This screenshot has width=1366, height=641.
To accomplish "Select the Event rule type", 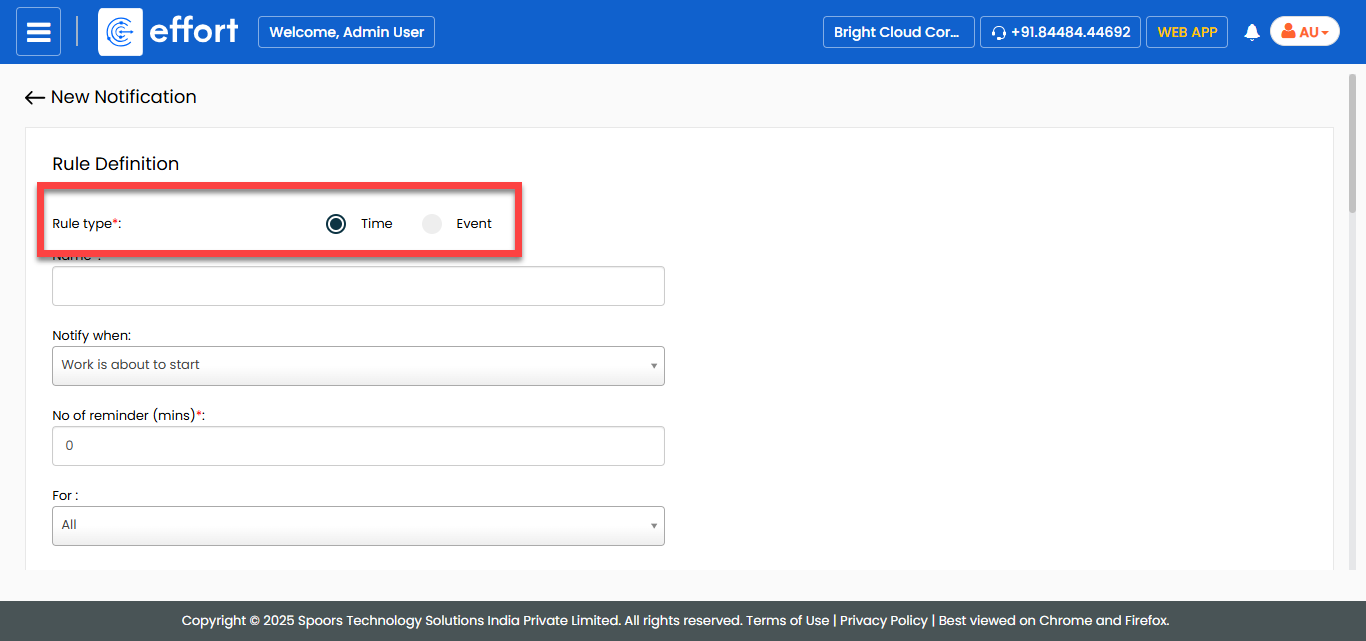I will 432,224.
